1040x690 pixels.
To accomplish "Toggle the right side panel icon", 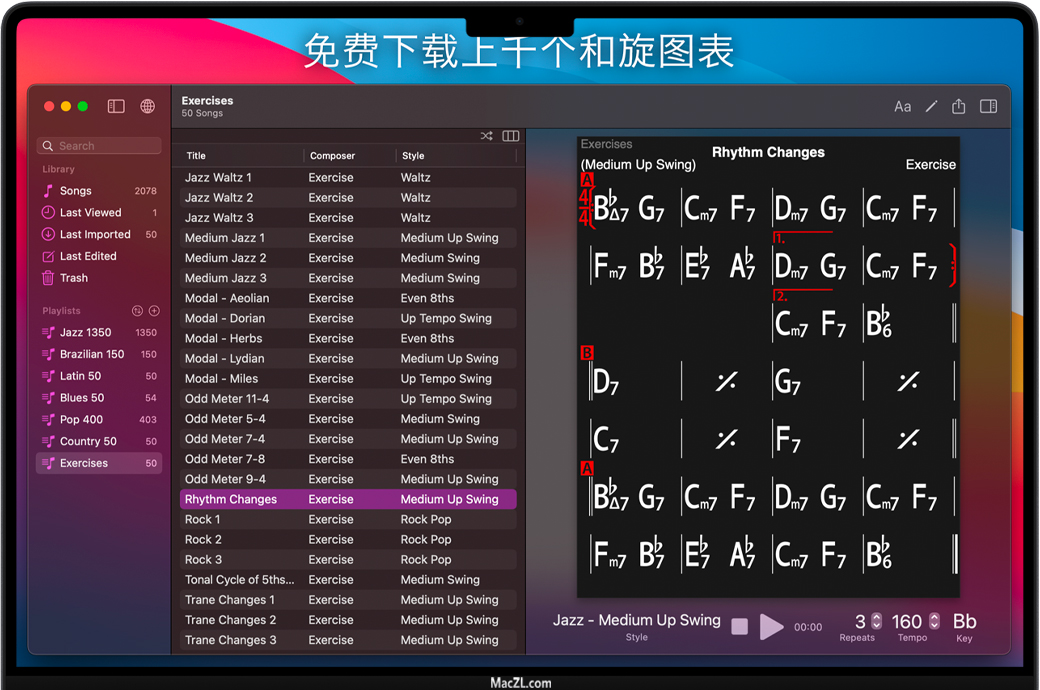I will [x=988, y=106].
